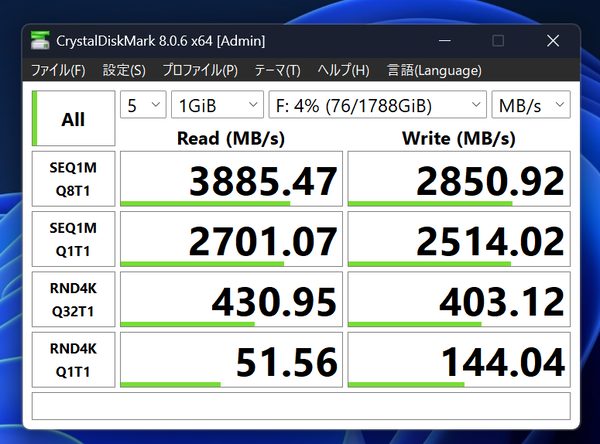
Task: Run all benchmarks with the All button
Action: point(73,118)
